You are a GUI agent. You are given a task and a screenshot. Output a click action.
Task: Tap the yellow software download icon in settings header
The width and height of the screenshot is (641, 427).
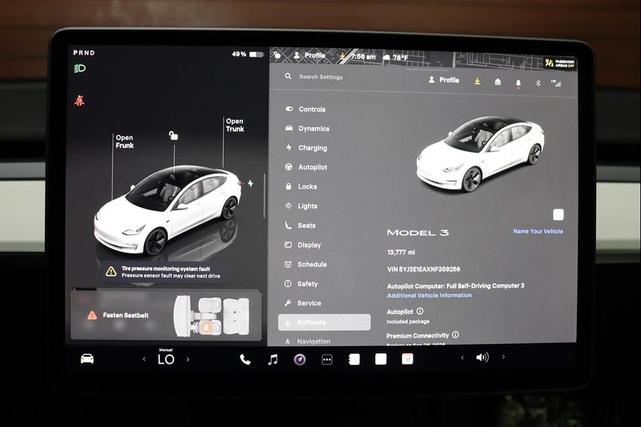click(x=477, y=81)
